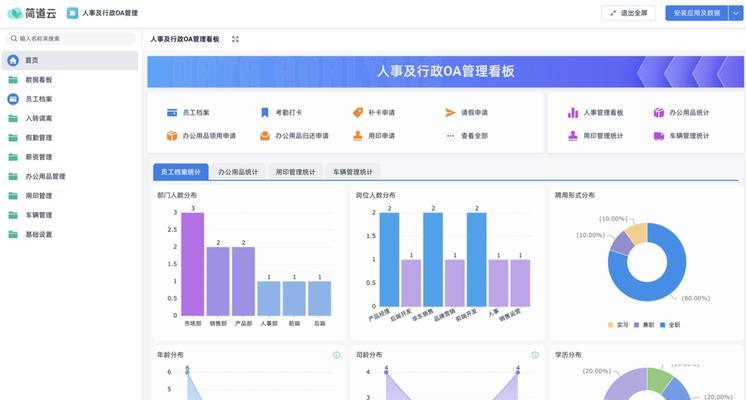Click the 车辆管理统计 truck icon
Screen dimensions: 746x400
(658, 136)
